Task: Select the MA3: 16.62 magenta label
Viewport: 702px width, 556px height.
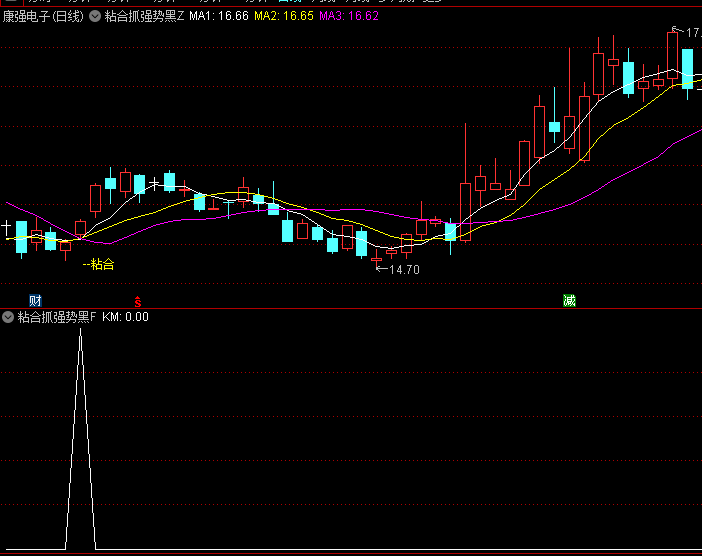Action: pyautogui.click(x=349, y=16)
